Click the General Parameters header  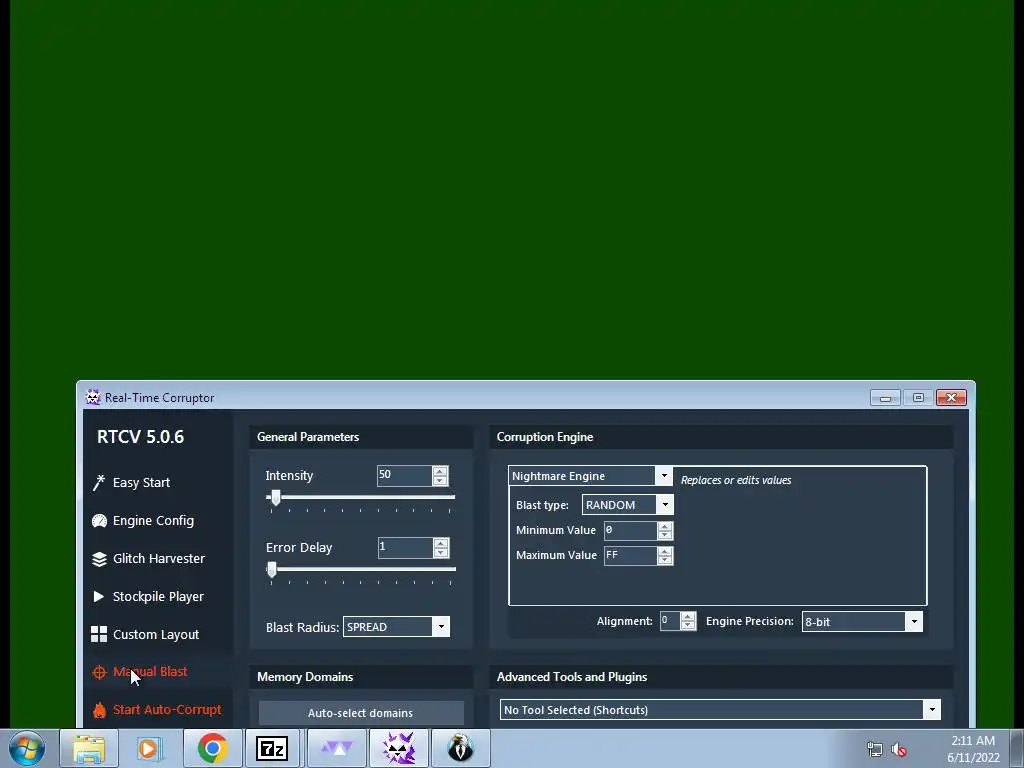[x=308, y=437]
